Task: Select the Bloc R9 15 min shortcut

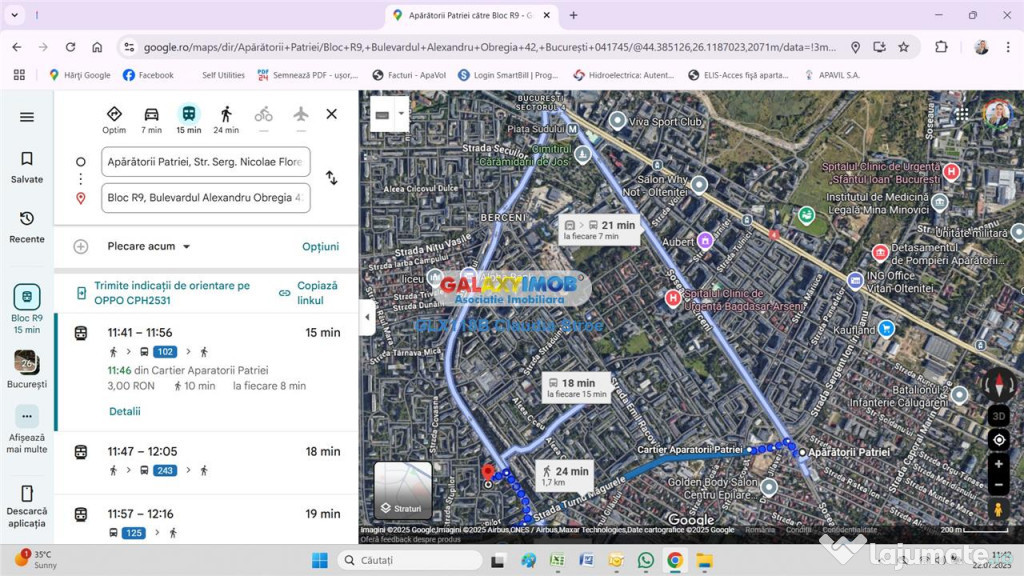Action: [x=27, y=309]
